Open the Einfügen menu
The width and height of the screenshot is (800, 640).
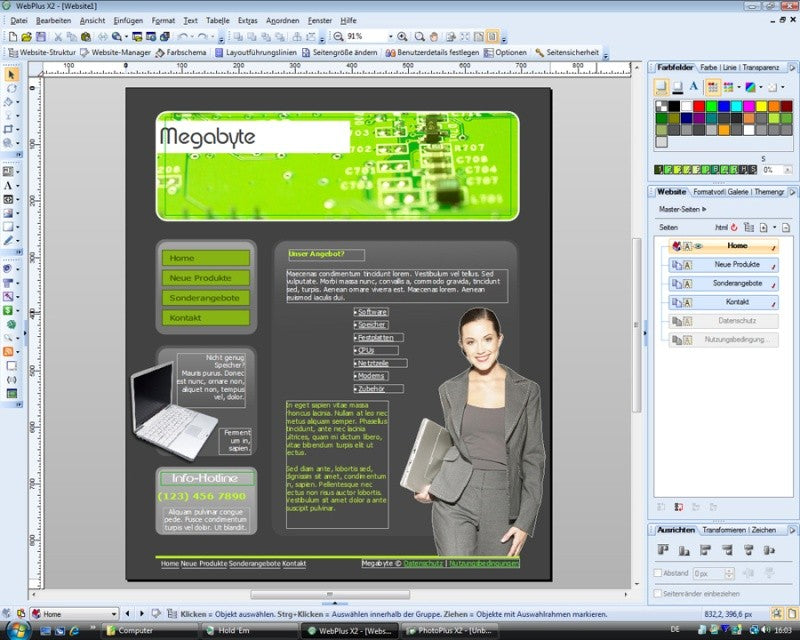pyautogui.click(x=128, y=20)
